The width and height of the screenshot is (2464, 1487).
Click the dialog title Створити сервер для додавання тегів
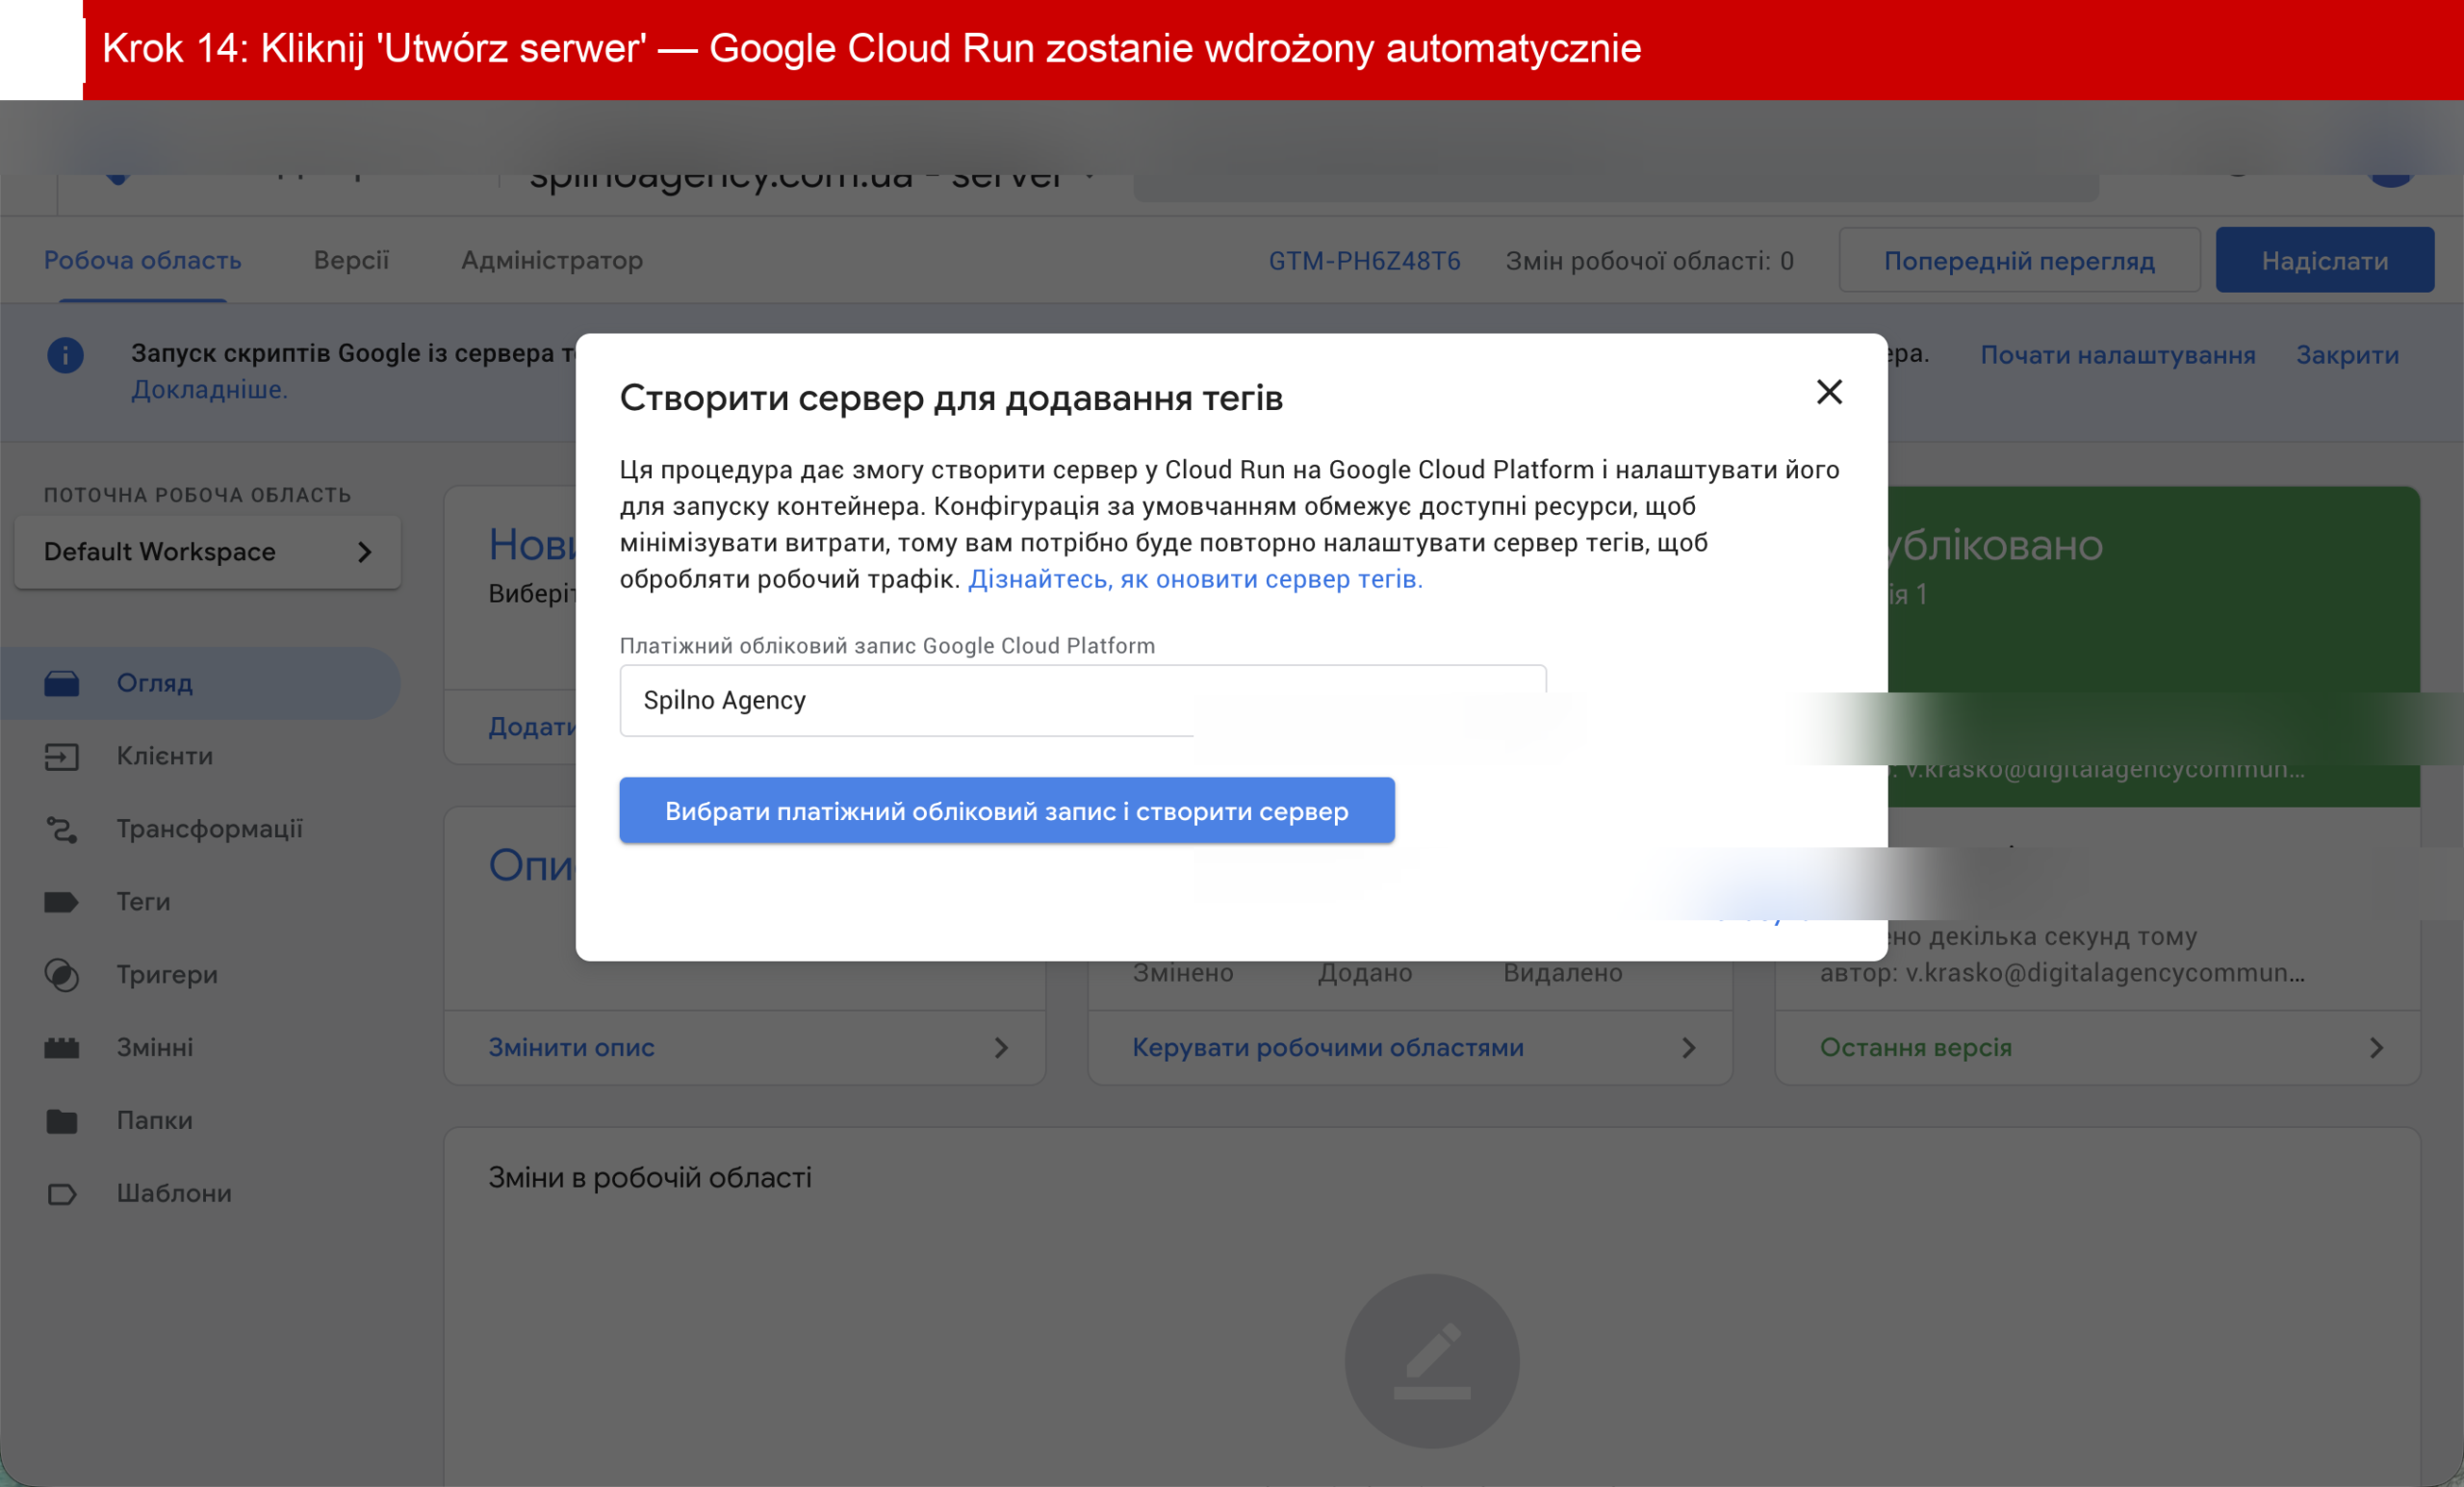point(951,398)
